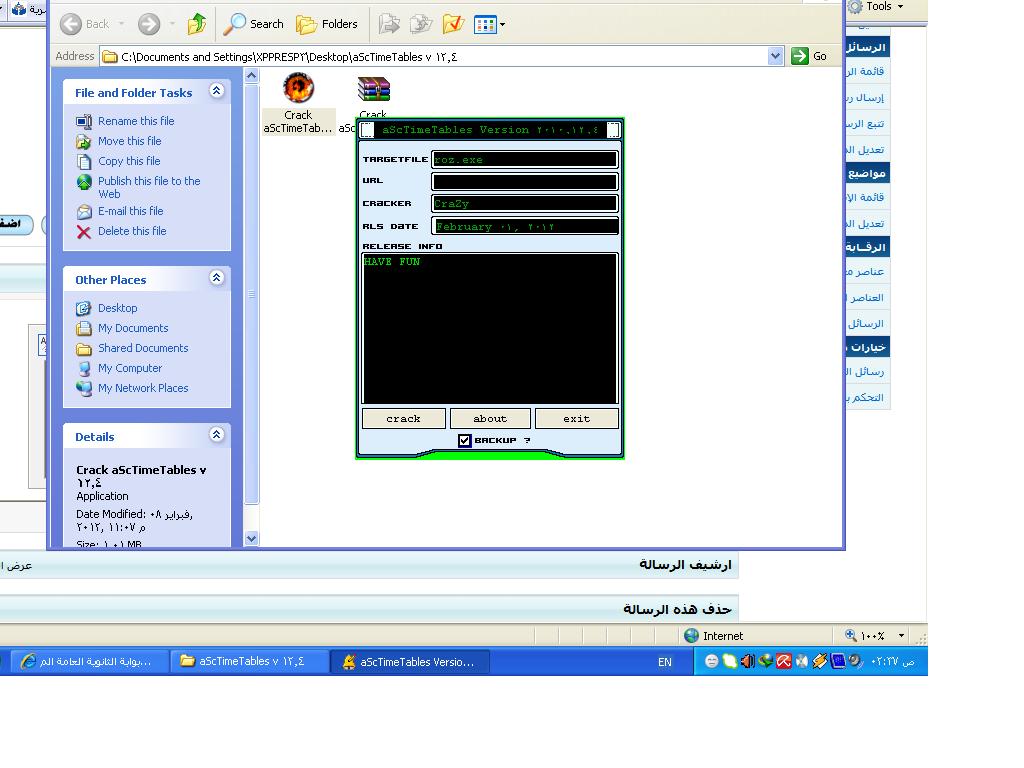
Task: Toggle the Folders tree pane
Action: point(327,24)
